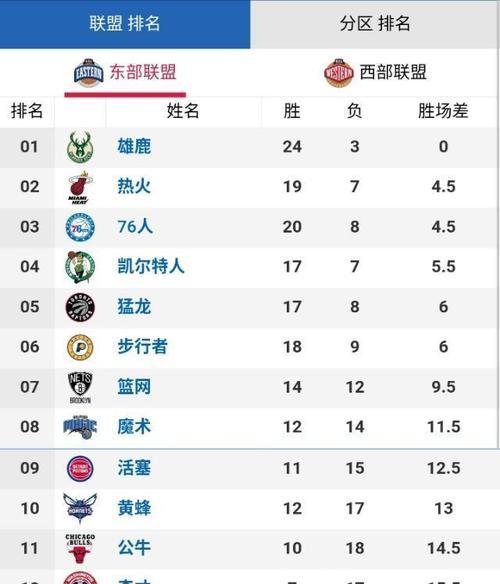Switch to 分区 排名 tab

375,24
